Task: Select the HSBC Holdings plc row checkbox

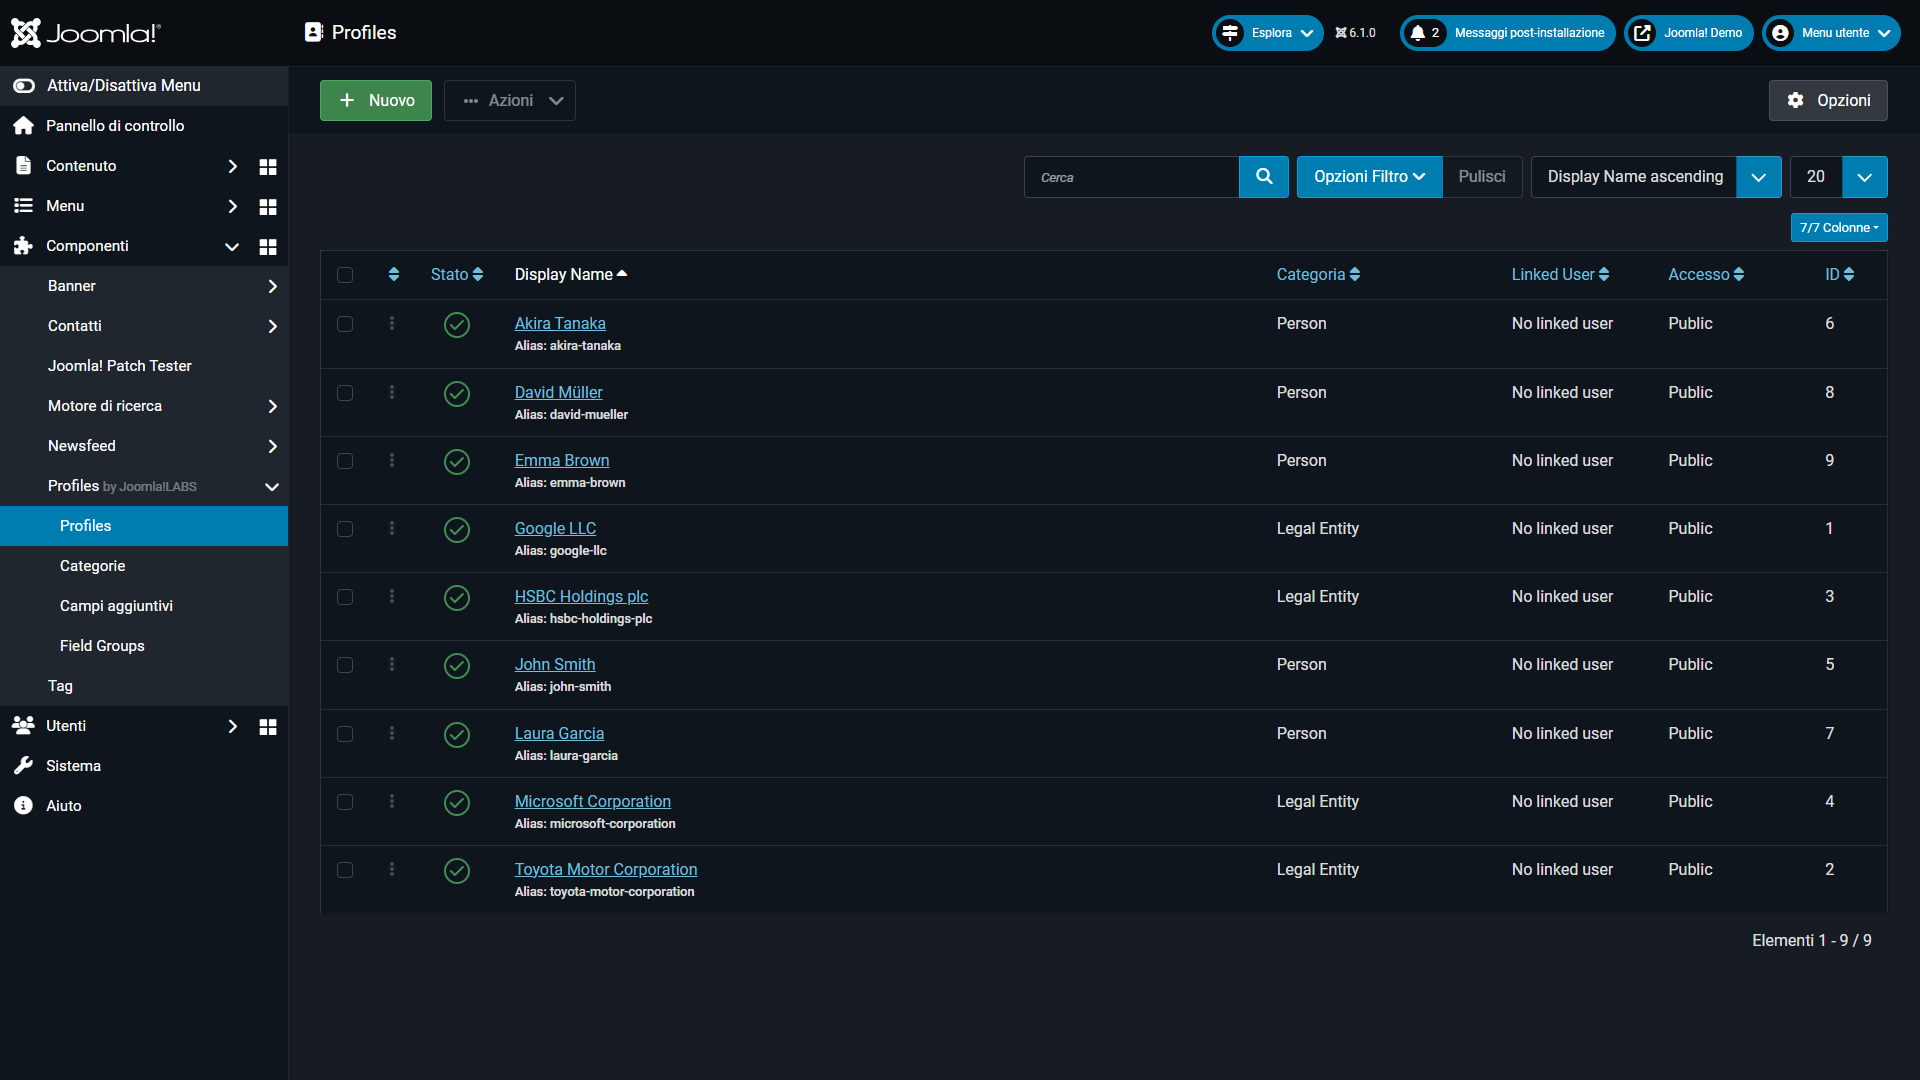Action: [x=345, y=597]
